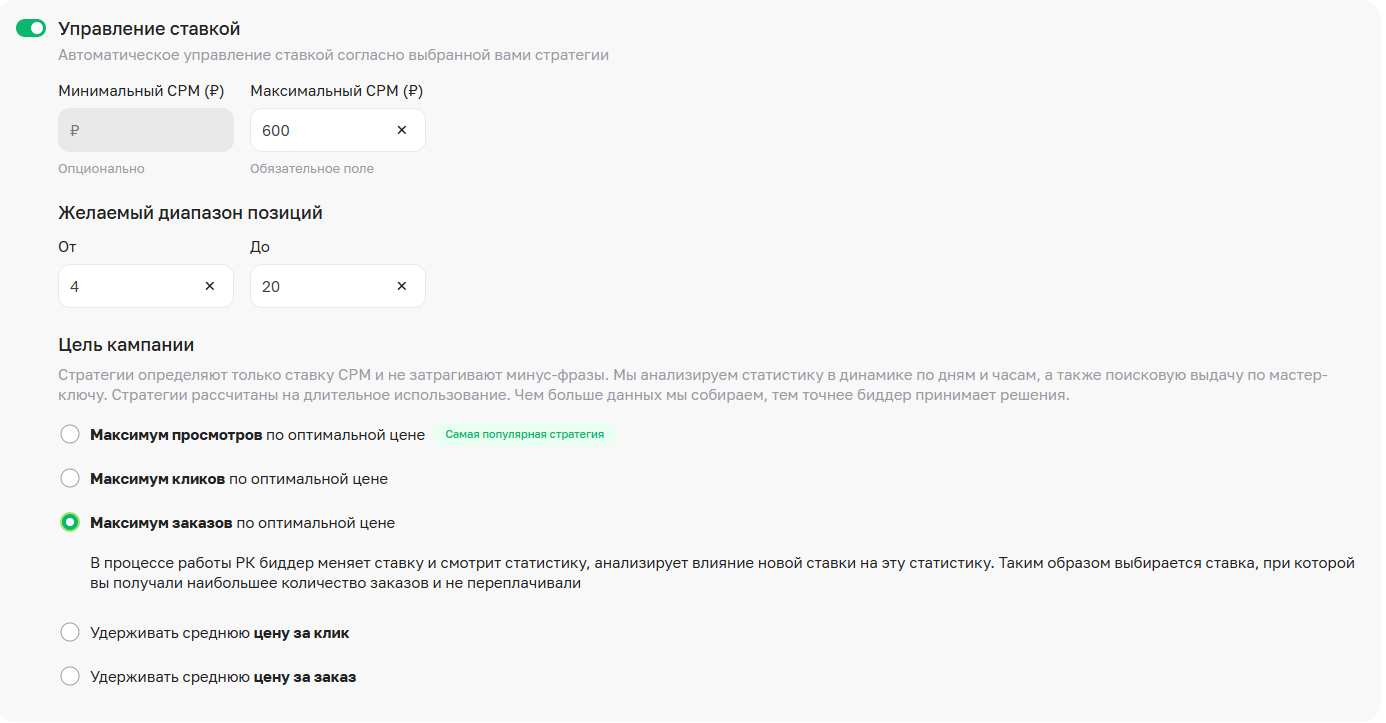
Task: Focus the Максимальный CPM field showing 600
Action: (320, 130)
